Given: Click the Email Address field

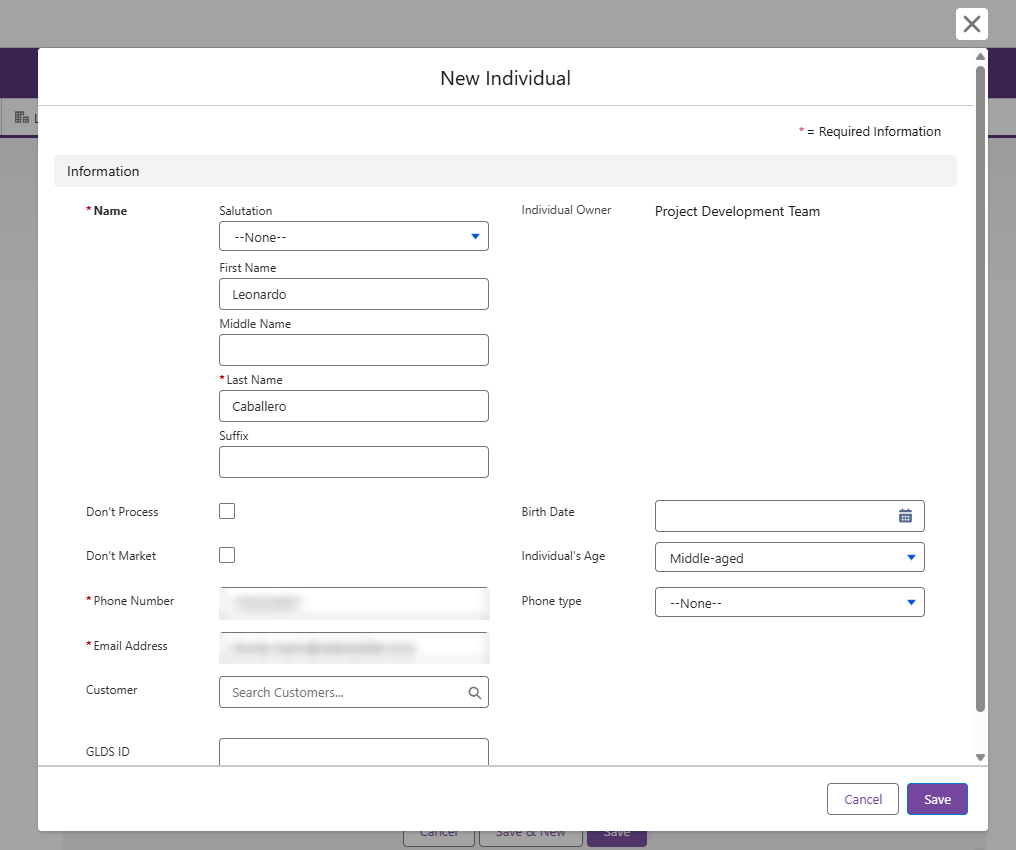Looking at the screenshot, I should [x=354, y=648].
